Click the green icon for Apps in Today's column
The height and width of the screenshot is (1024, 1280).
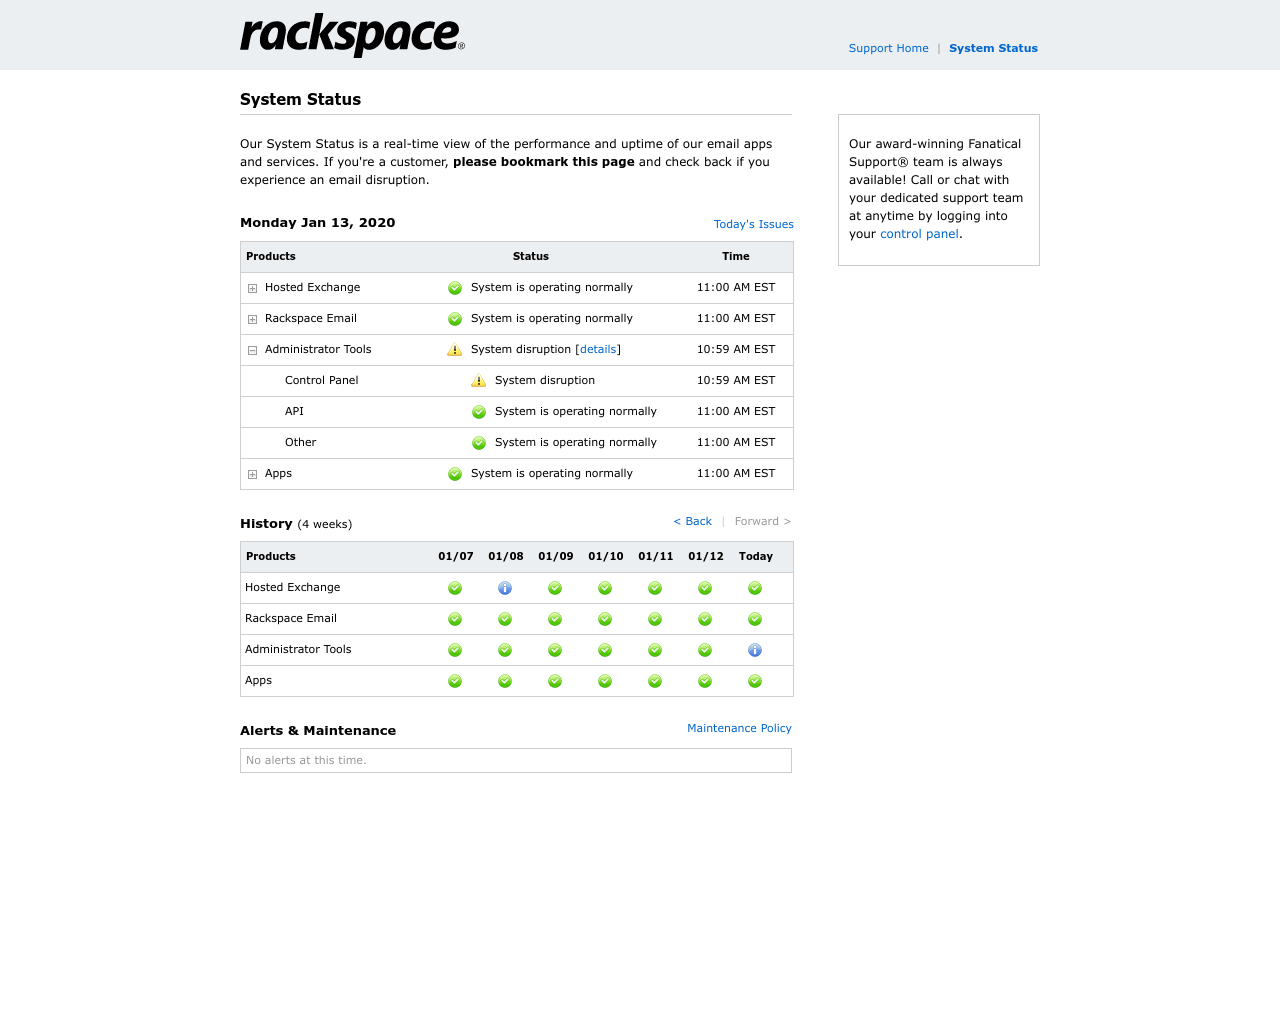click(755, 680)
